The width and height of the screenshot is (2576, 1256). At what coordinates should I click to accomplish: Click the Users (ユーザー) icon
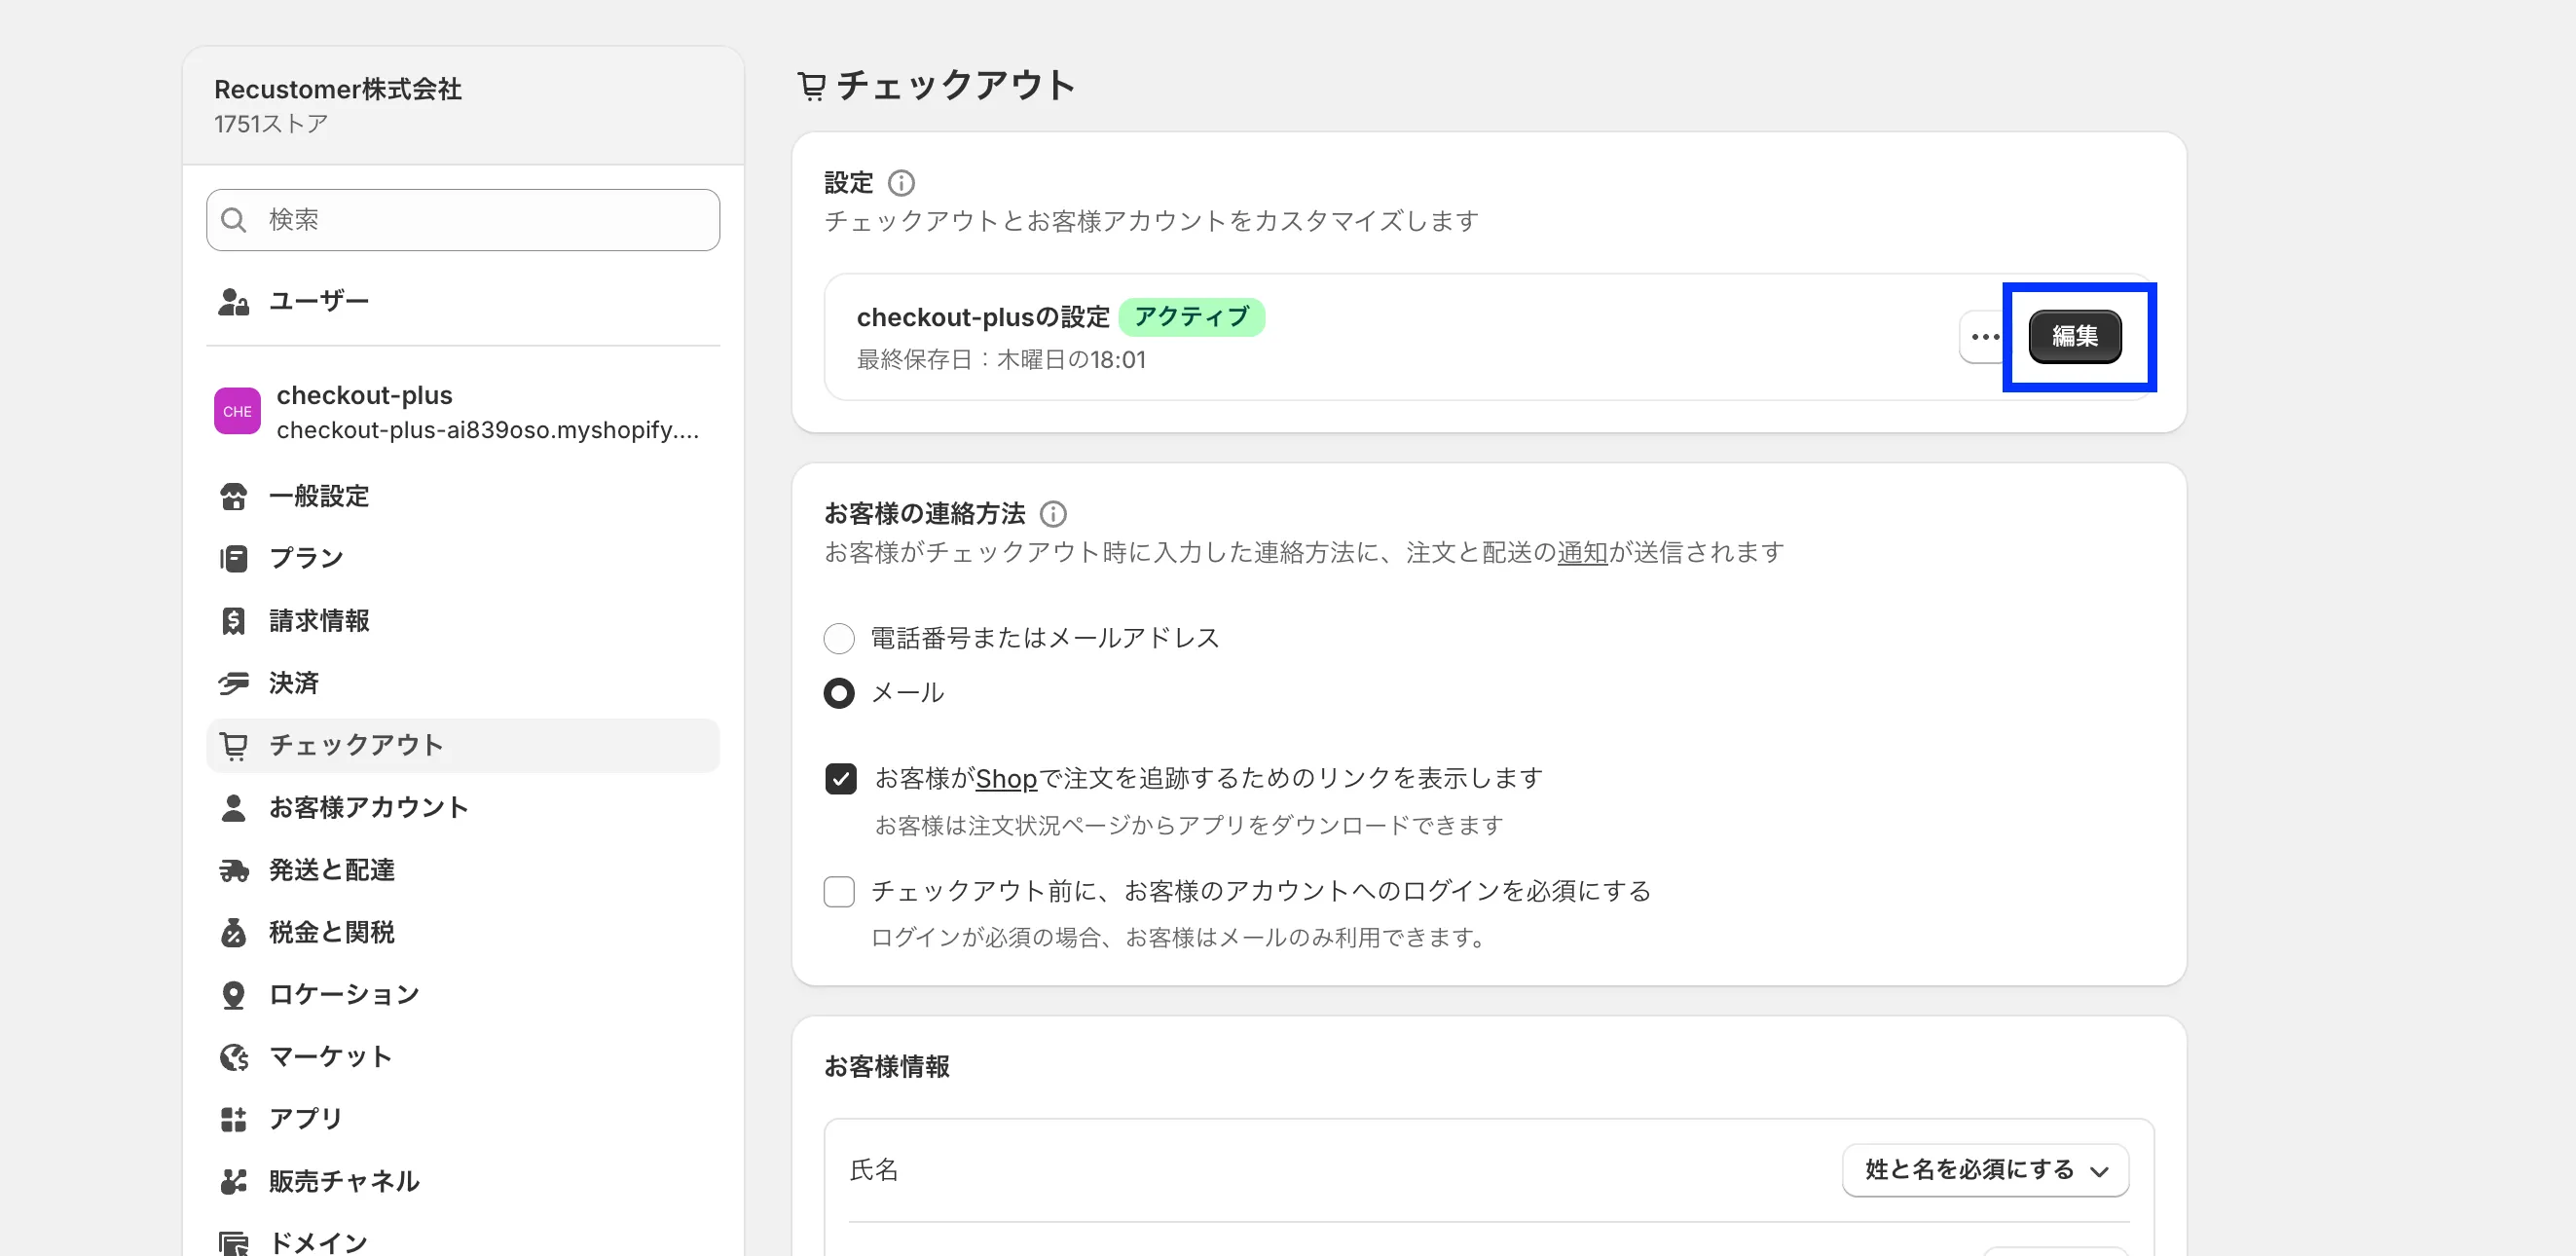click(233, 301)
